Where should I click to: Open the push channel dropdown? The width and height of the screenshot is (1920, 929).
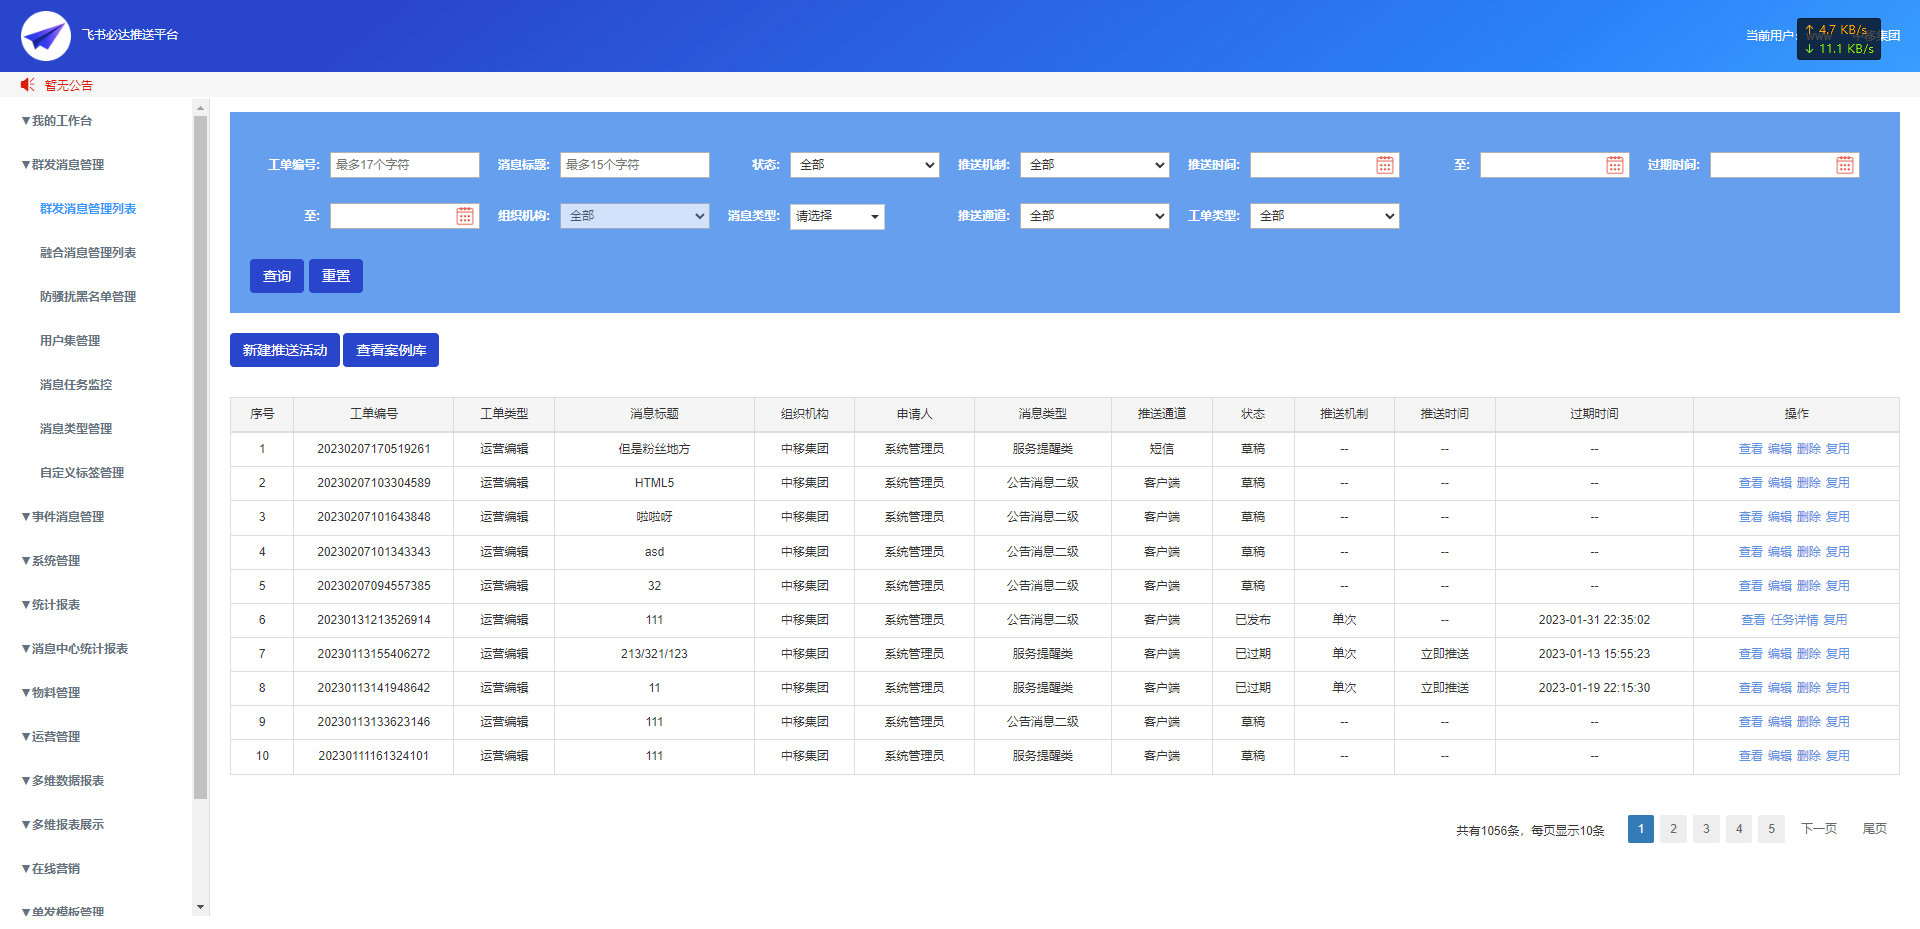coord(1094,216)
